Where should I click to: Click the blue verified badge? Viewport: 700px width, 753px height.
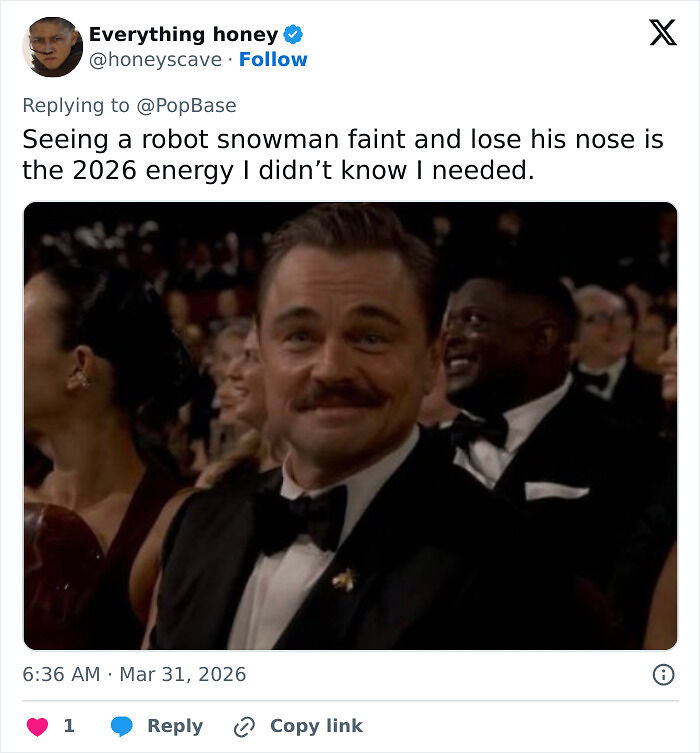[293, 35]
